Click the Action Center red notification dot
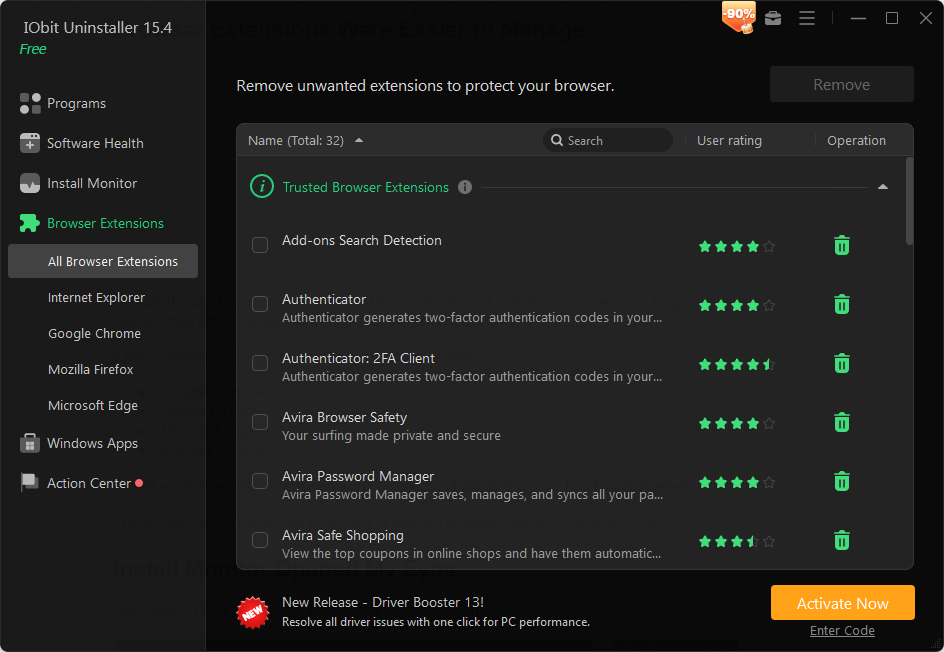This screenshot has height=652, width=944. pyautogui.click(x=139, y=483)
